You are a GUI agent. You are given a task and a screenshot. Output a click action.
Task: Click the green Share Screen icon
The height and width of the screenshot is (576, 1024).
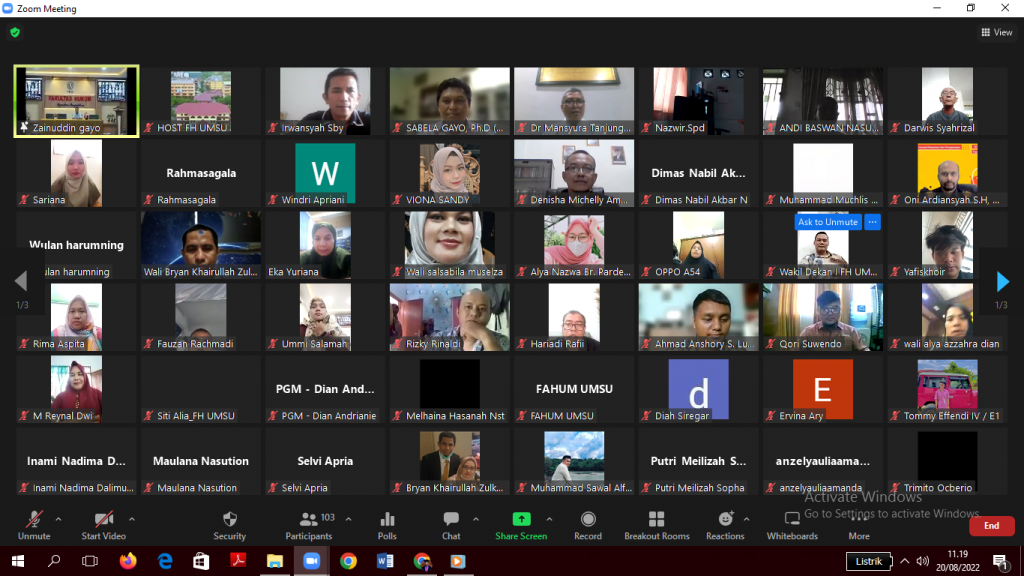coord(521,520)
